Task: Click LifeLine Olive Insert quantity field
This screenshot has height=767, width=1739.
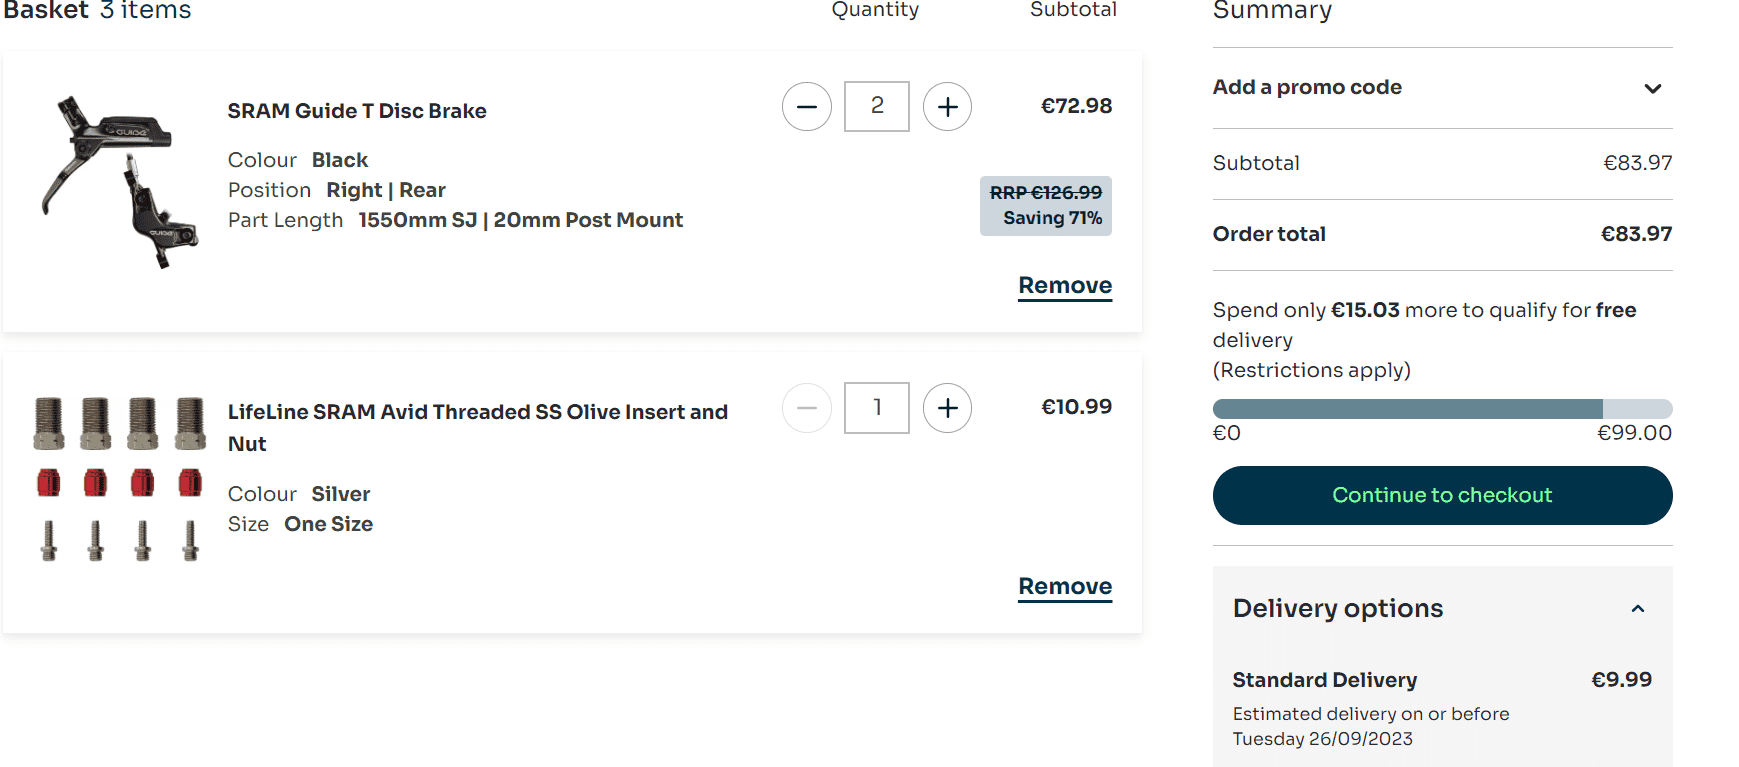Action: click(877, 408)
